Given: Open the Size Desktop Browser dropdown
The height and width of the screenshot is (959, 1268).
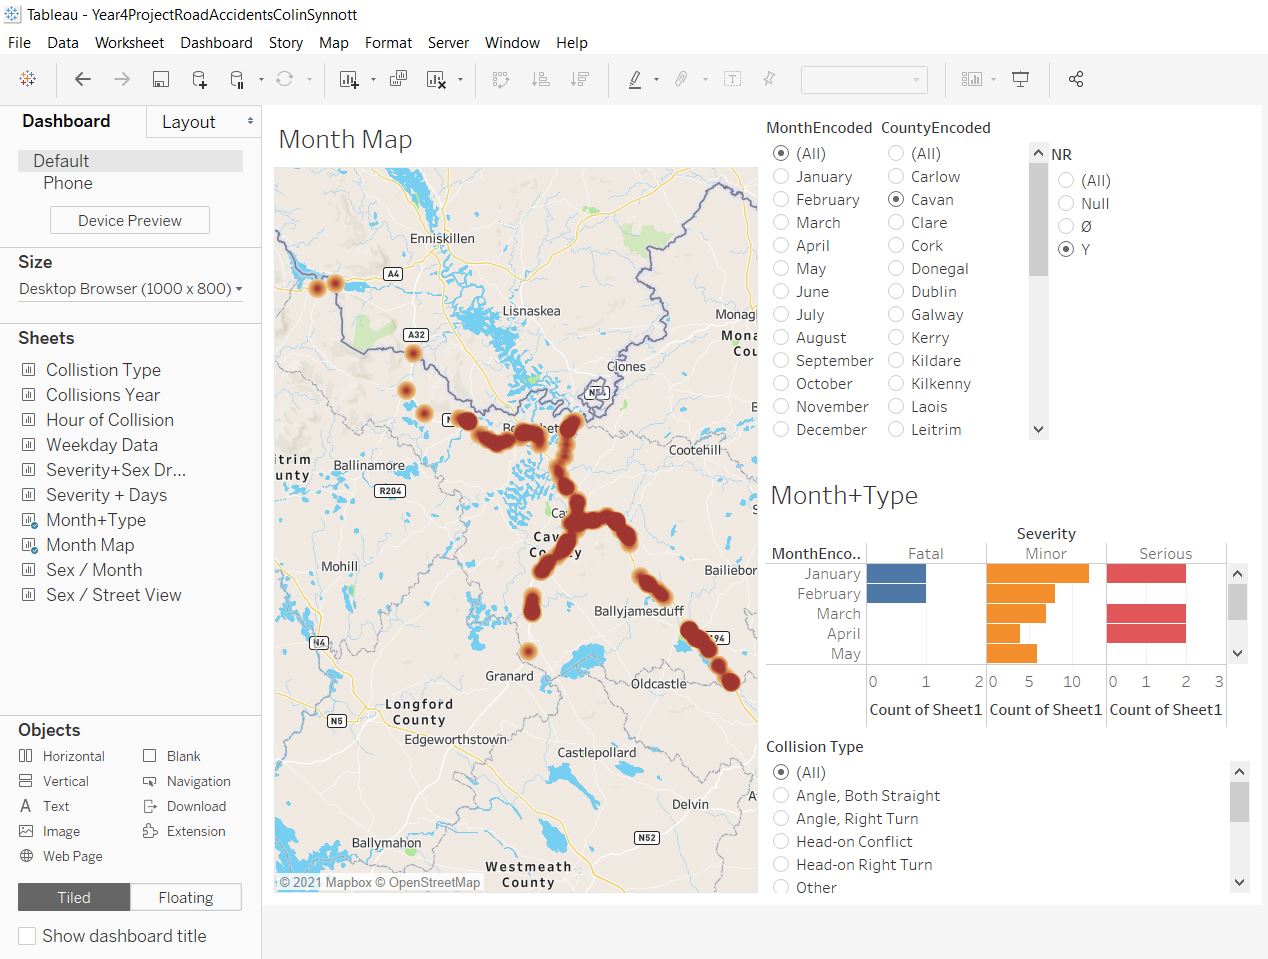Looking at the screenshot, I should tap(130, 289).
